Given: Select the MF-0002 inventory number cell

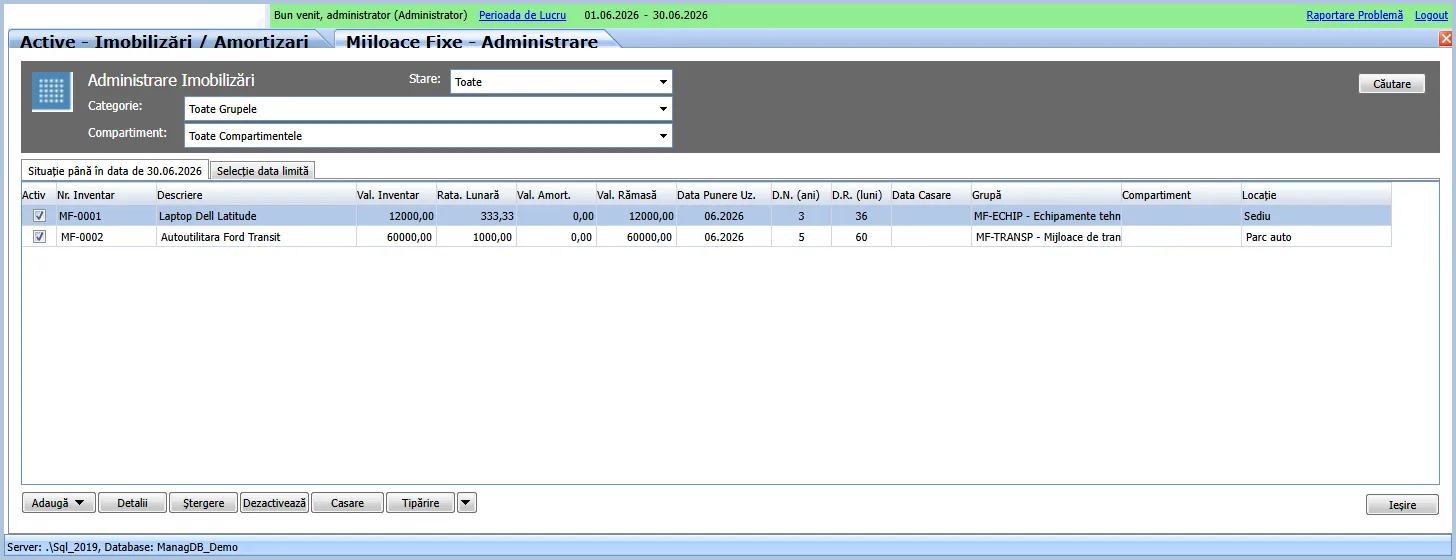Looking at the screenshot, I should click(105, 237).
